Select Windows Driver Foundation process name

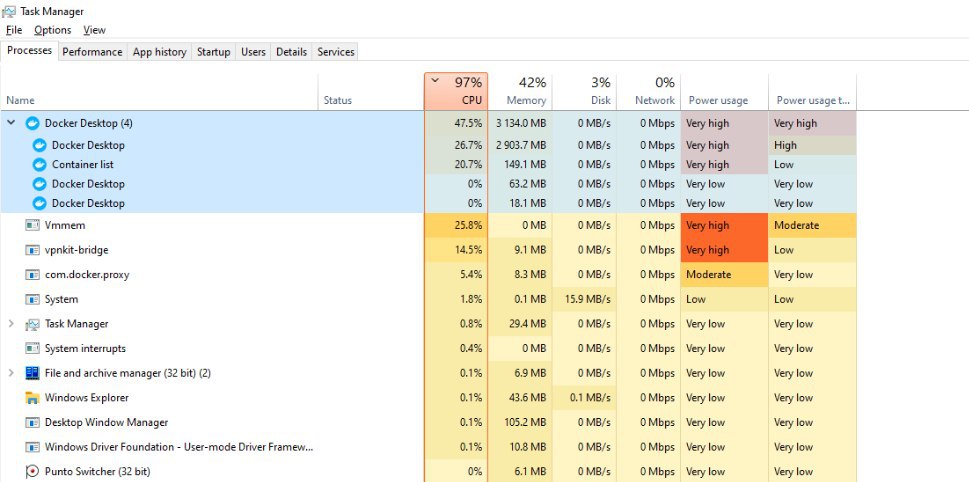click(179, 447)
